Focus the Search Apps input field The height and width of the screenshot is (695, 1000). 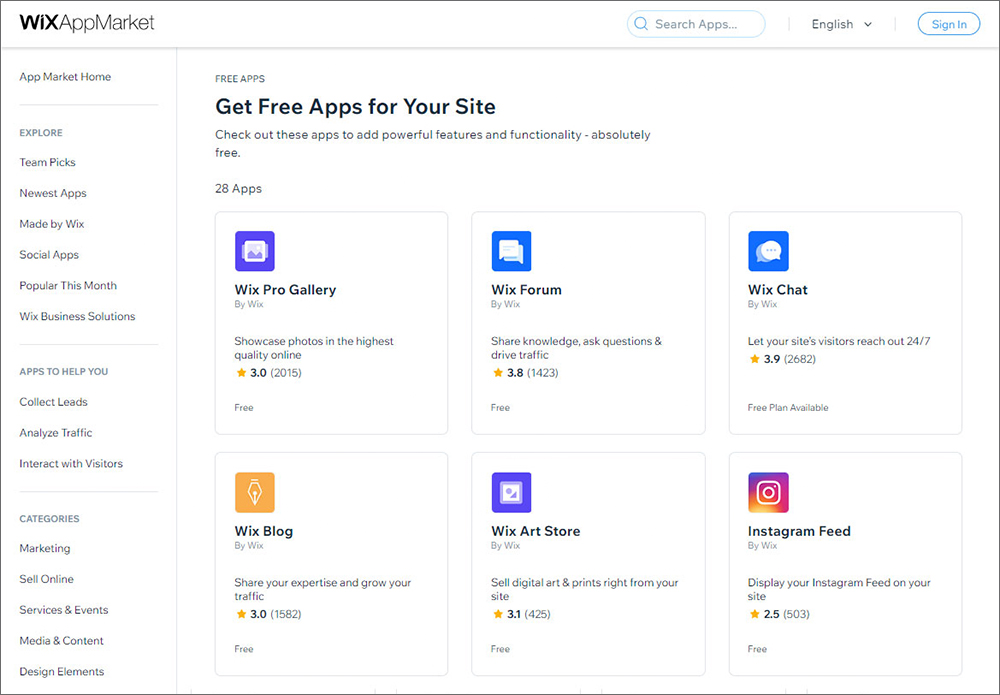696,24
